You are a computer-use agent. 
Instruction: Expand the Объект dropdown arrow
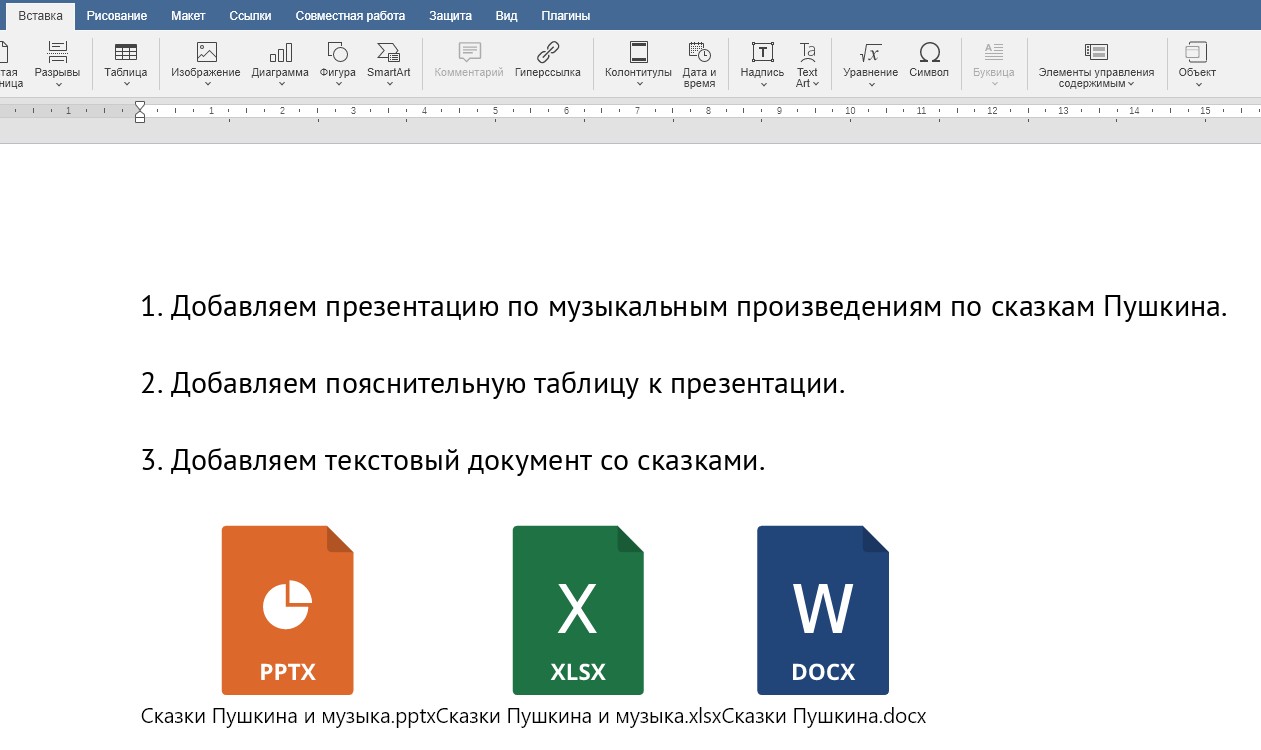point(1197,84)
